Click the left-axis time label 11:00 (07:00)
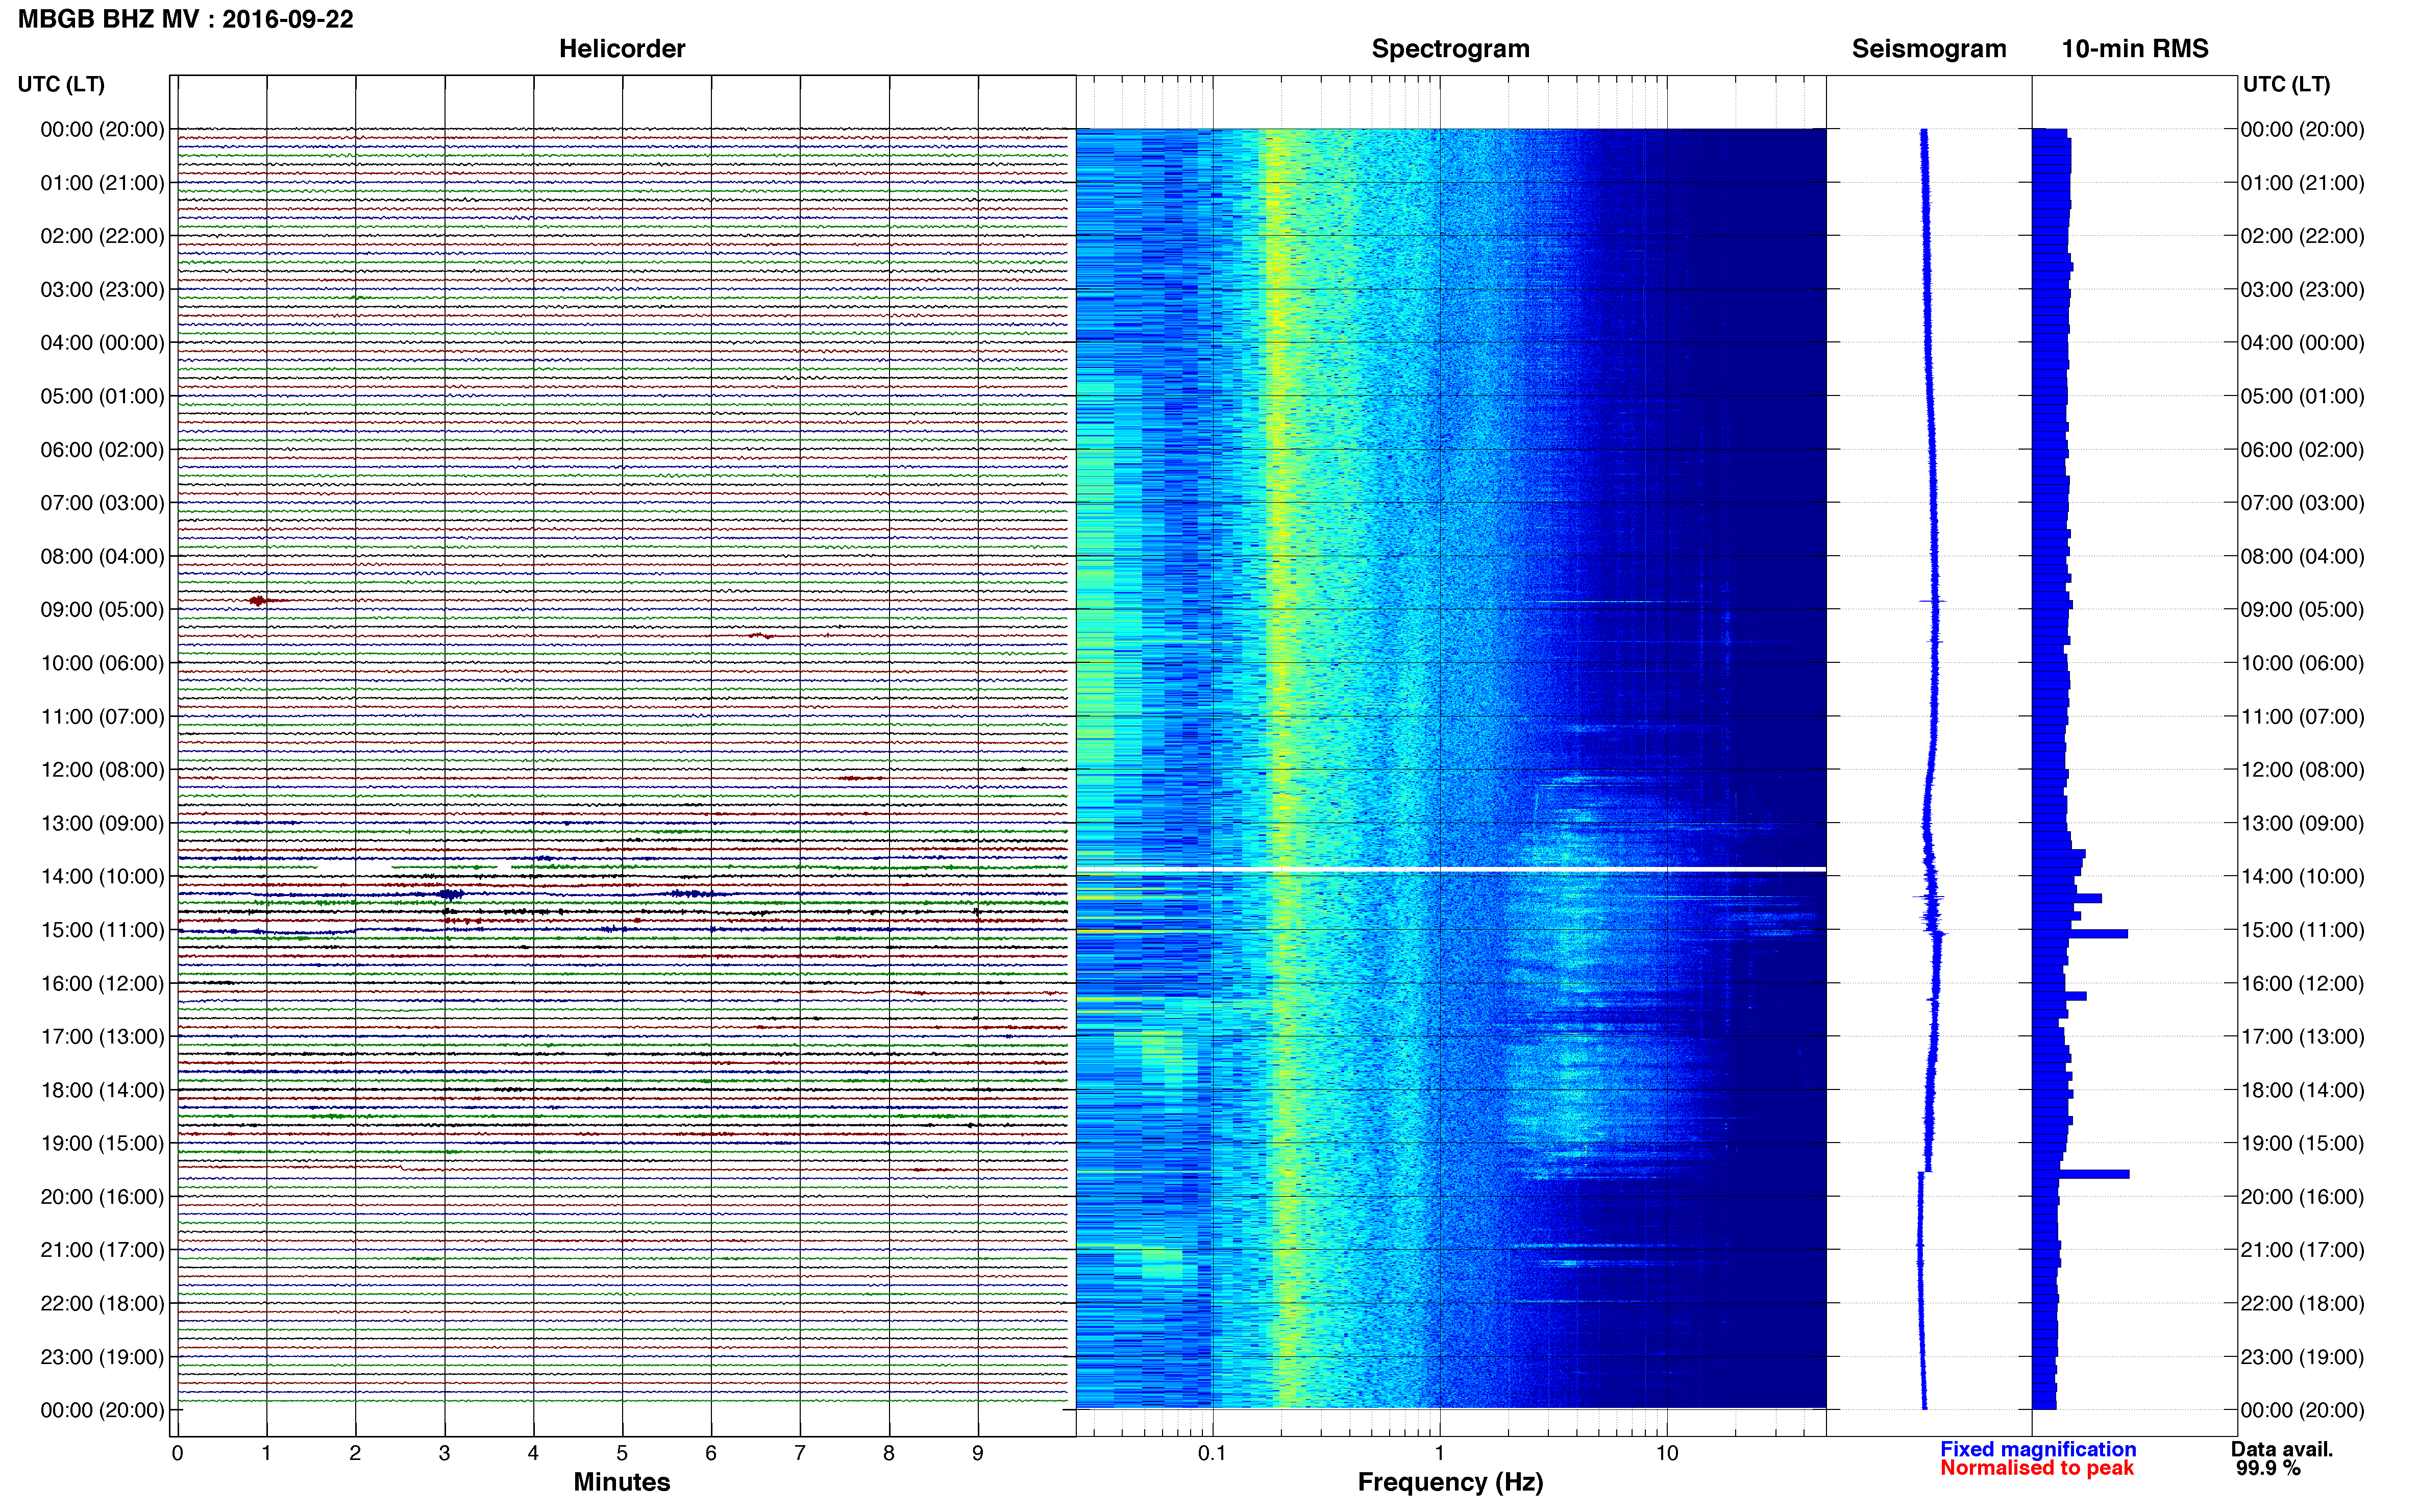 (x=102, y=717)
